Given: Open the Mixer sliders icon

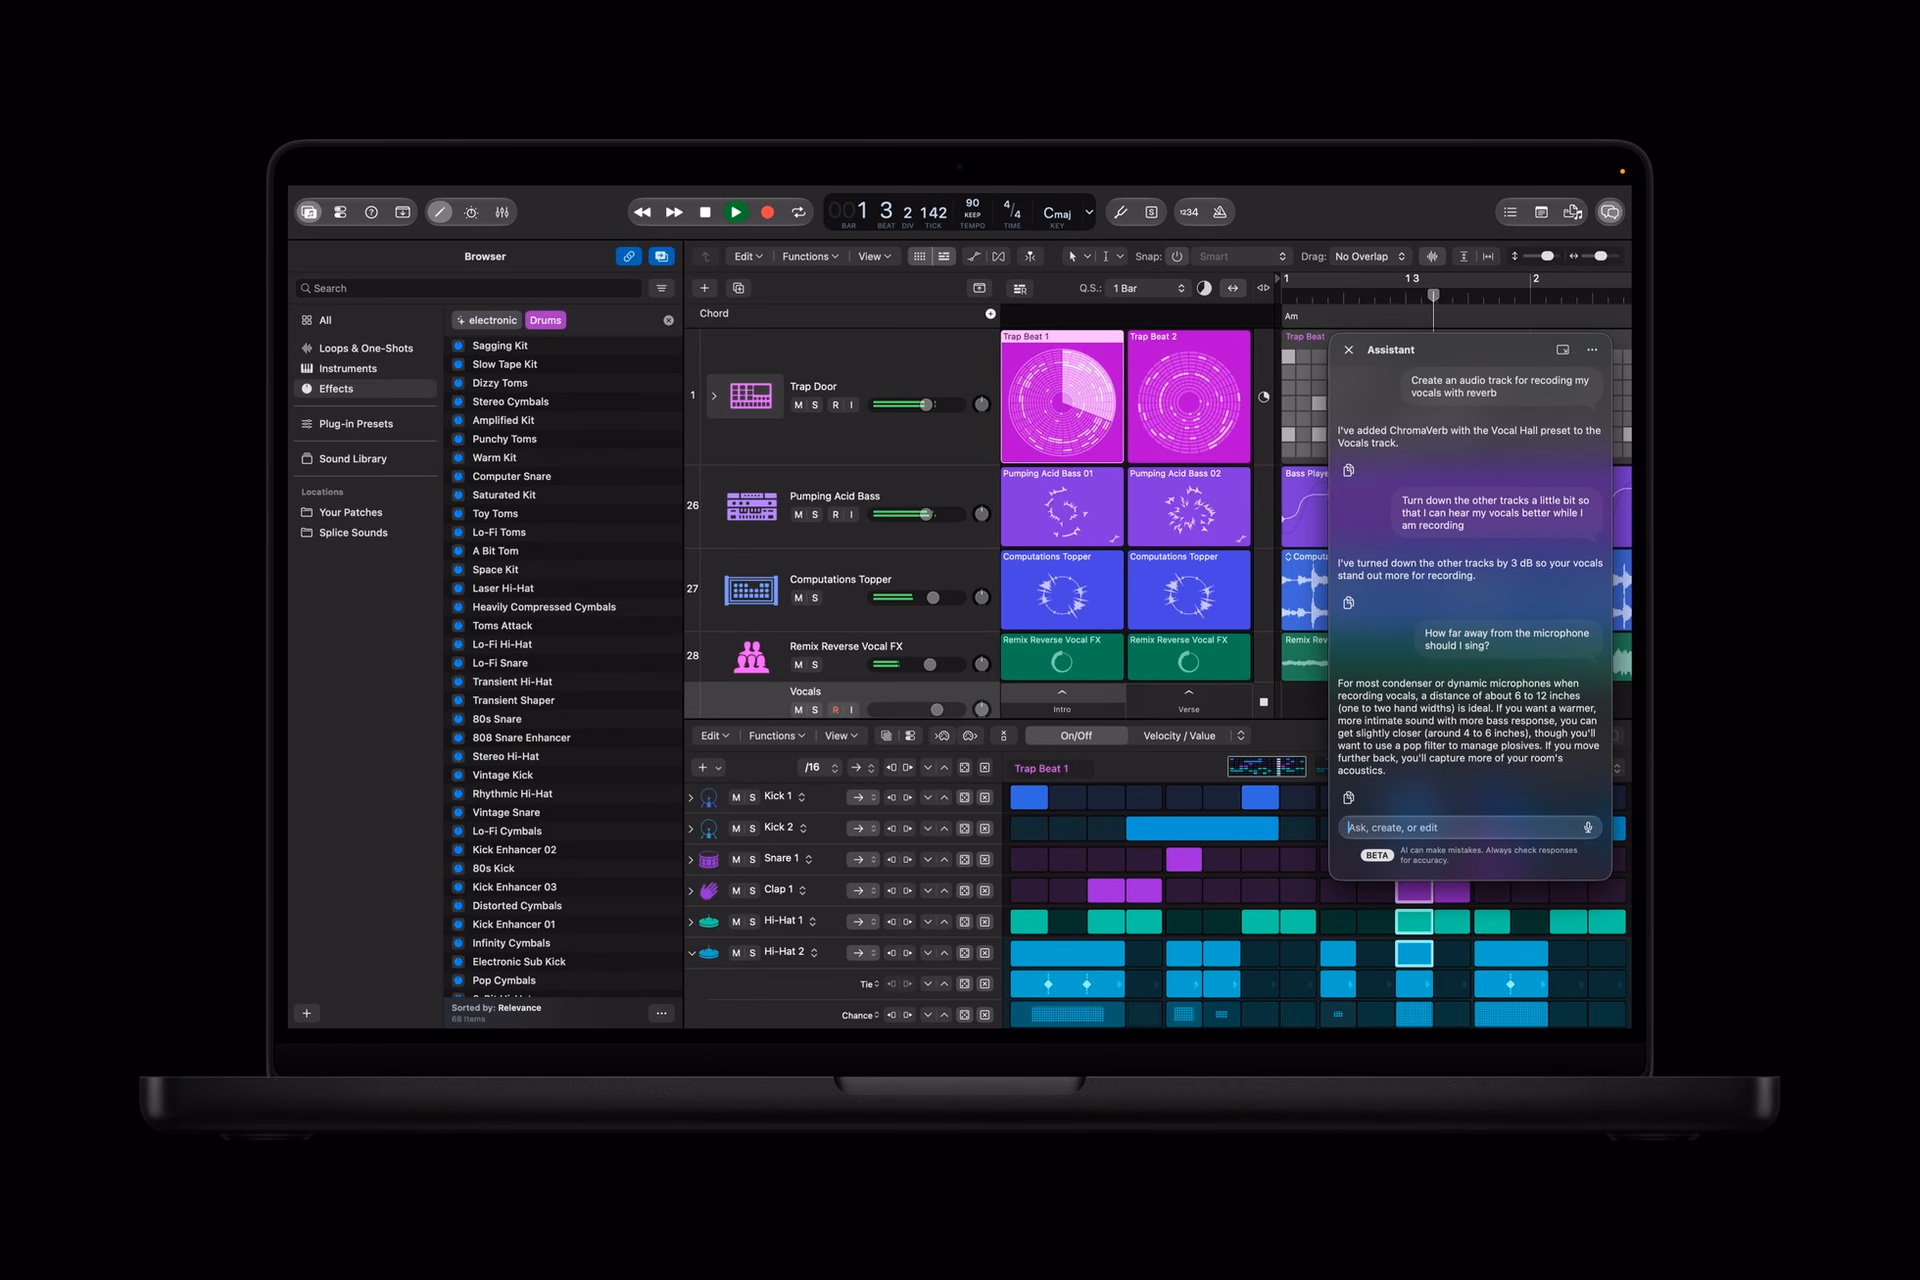Looking at the screenshot, I should point(502,212).
